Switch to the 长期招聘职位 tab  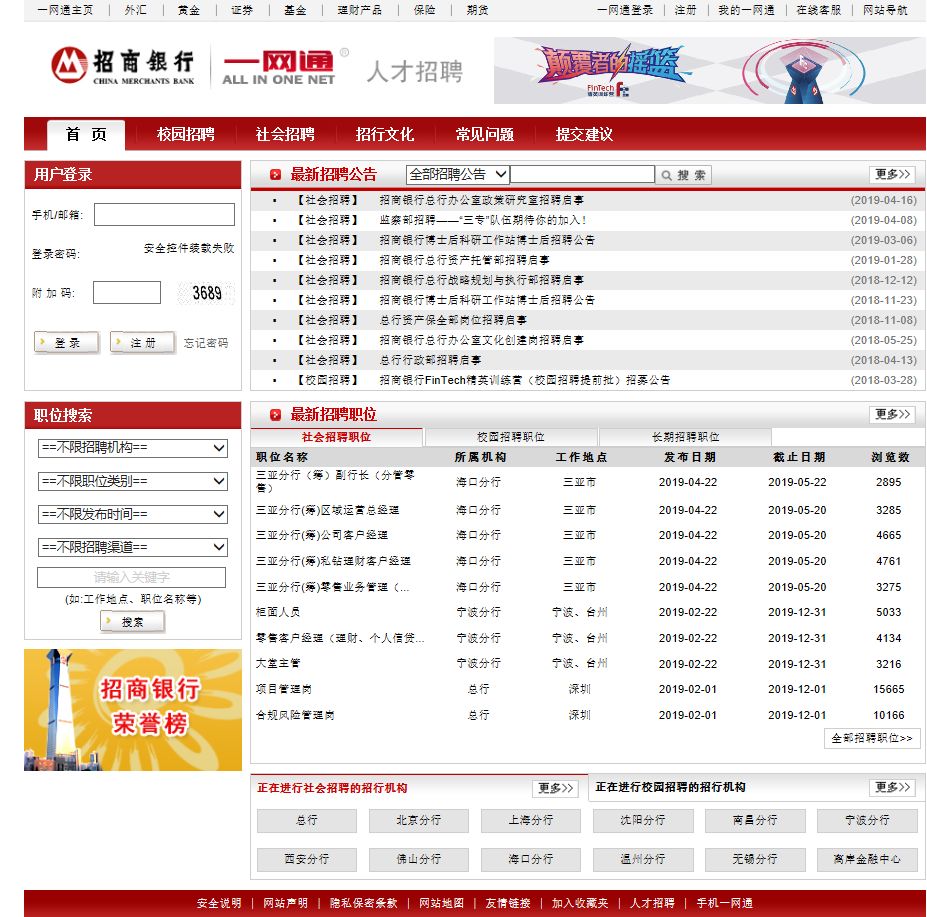tap(682, 437)
